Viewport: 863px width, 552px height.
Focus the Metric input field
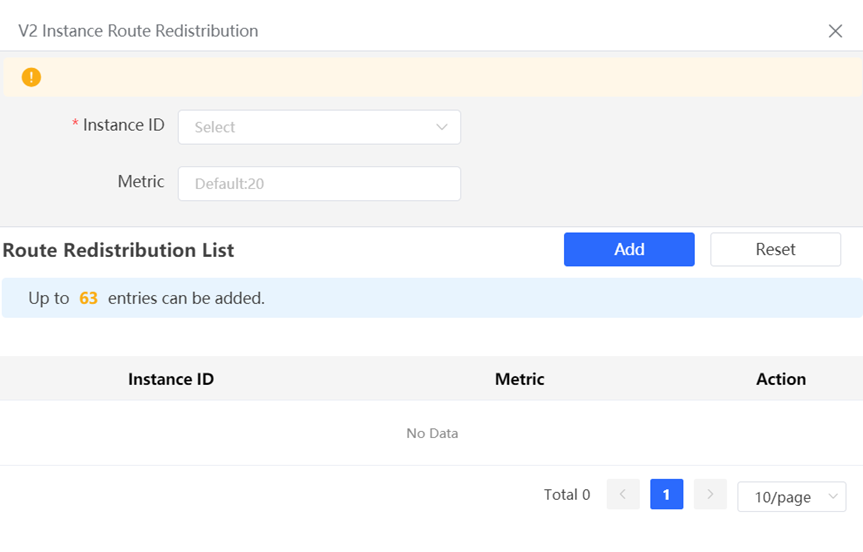coord(319,184)
